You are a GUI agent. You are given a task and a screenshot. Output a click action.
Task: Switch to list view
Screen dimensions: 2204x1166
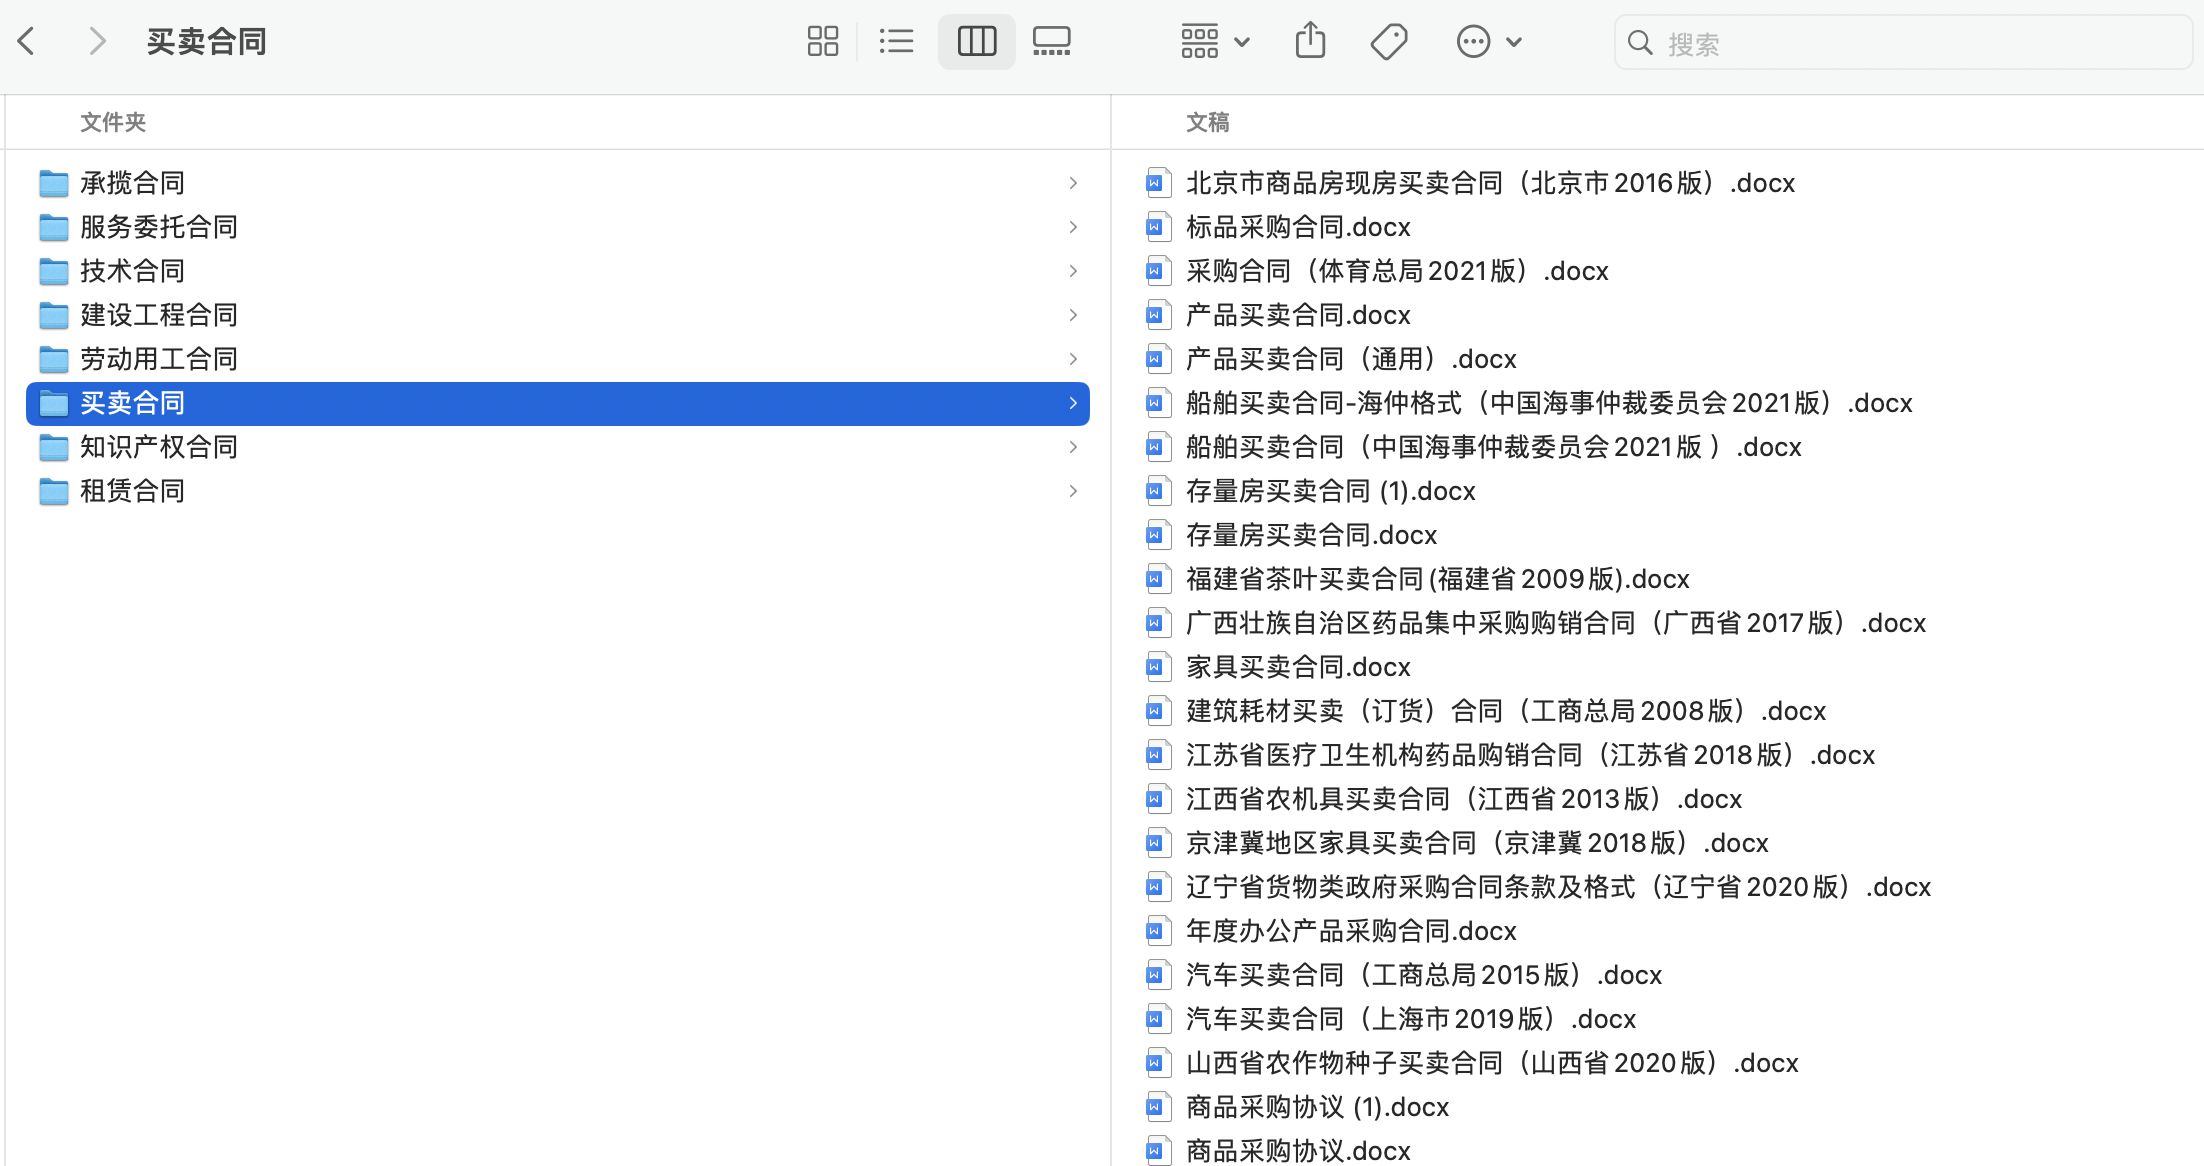(x=896, y=41)
